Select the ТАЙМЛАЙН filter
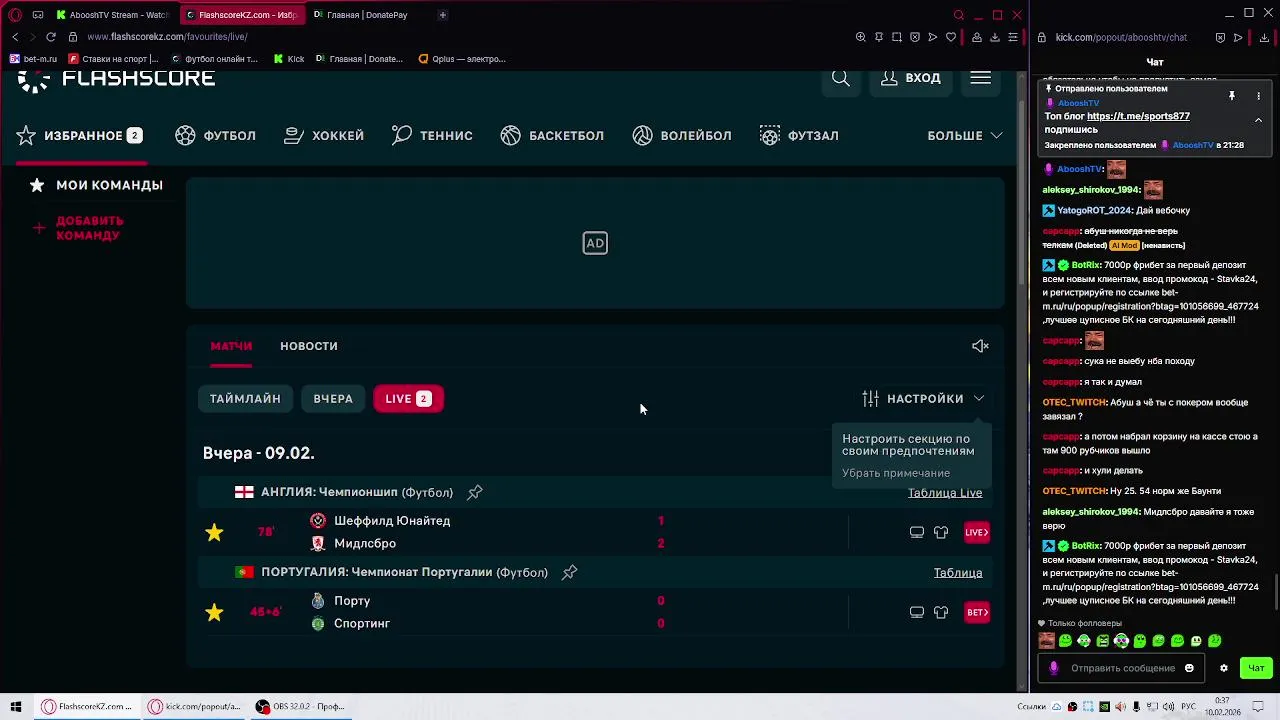 (x=245, y=398)
